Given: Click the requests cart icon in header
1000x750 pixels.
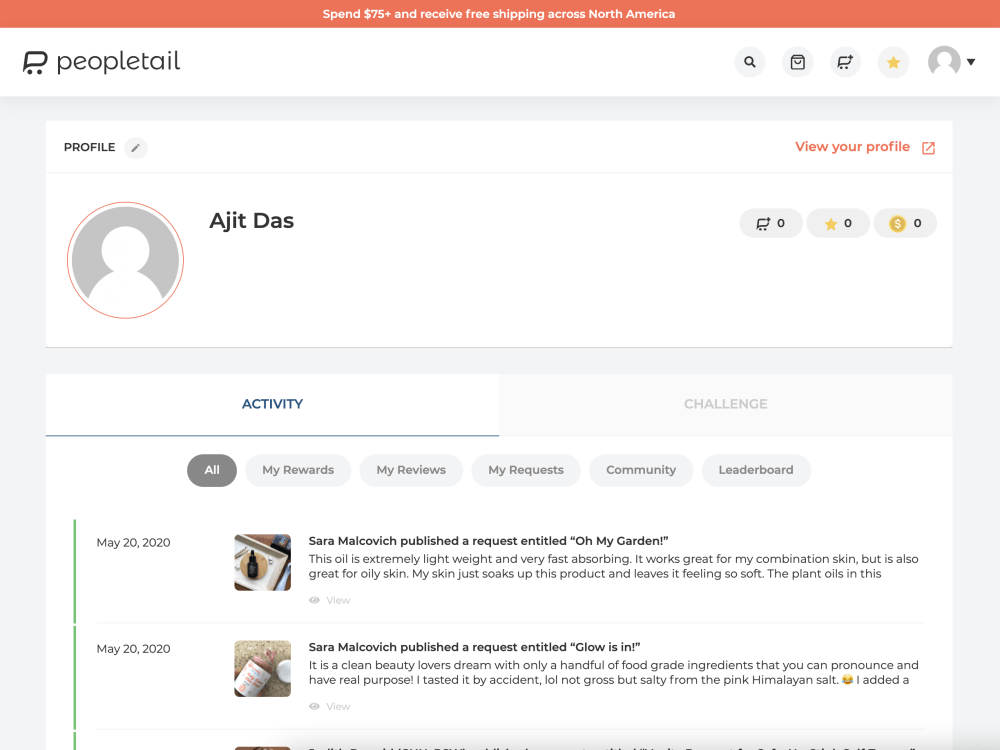Looking at the screenshot, I should point(845,62).
